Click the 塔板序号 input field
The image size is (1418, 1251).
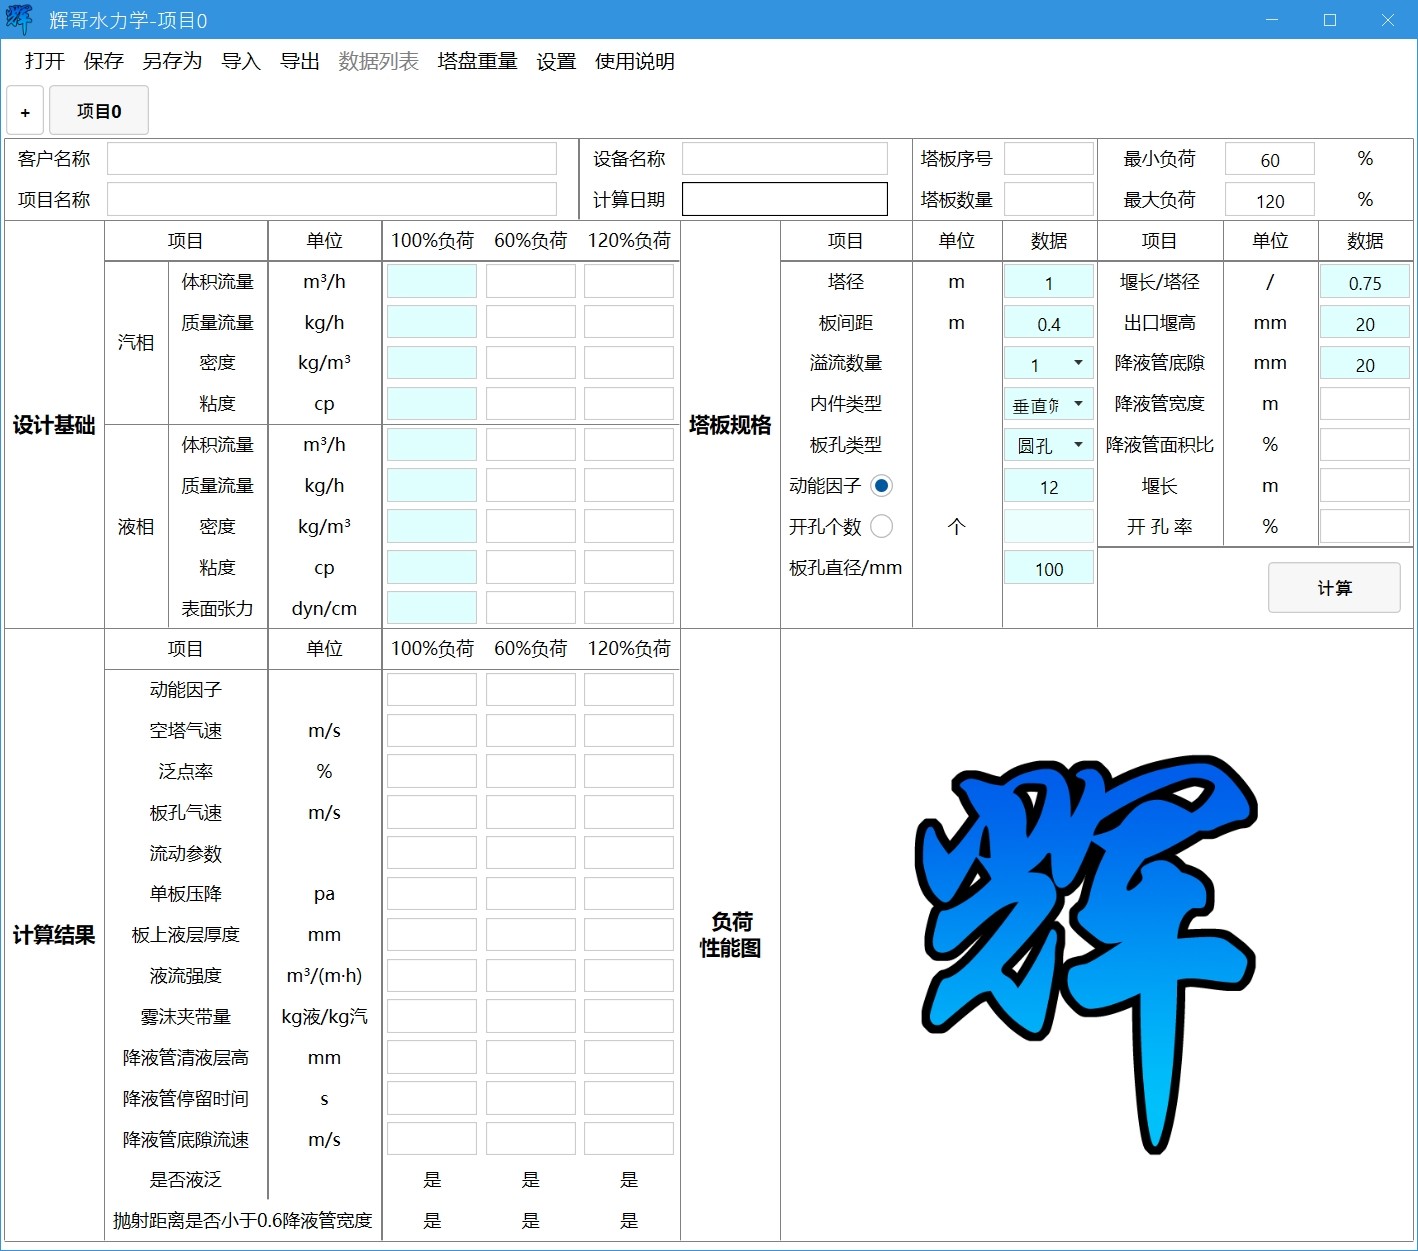coord(1049,159)
